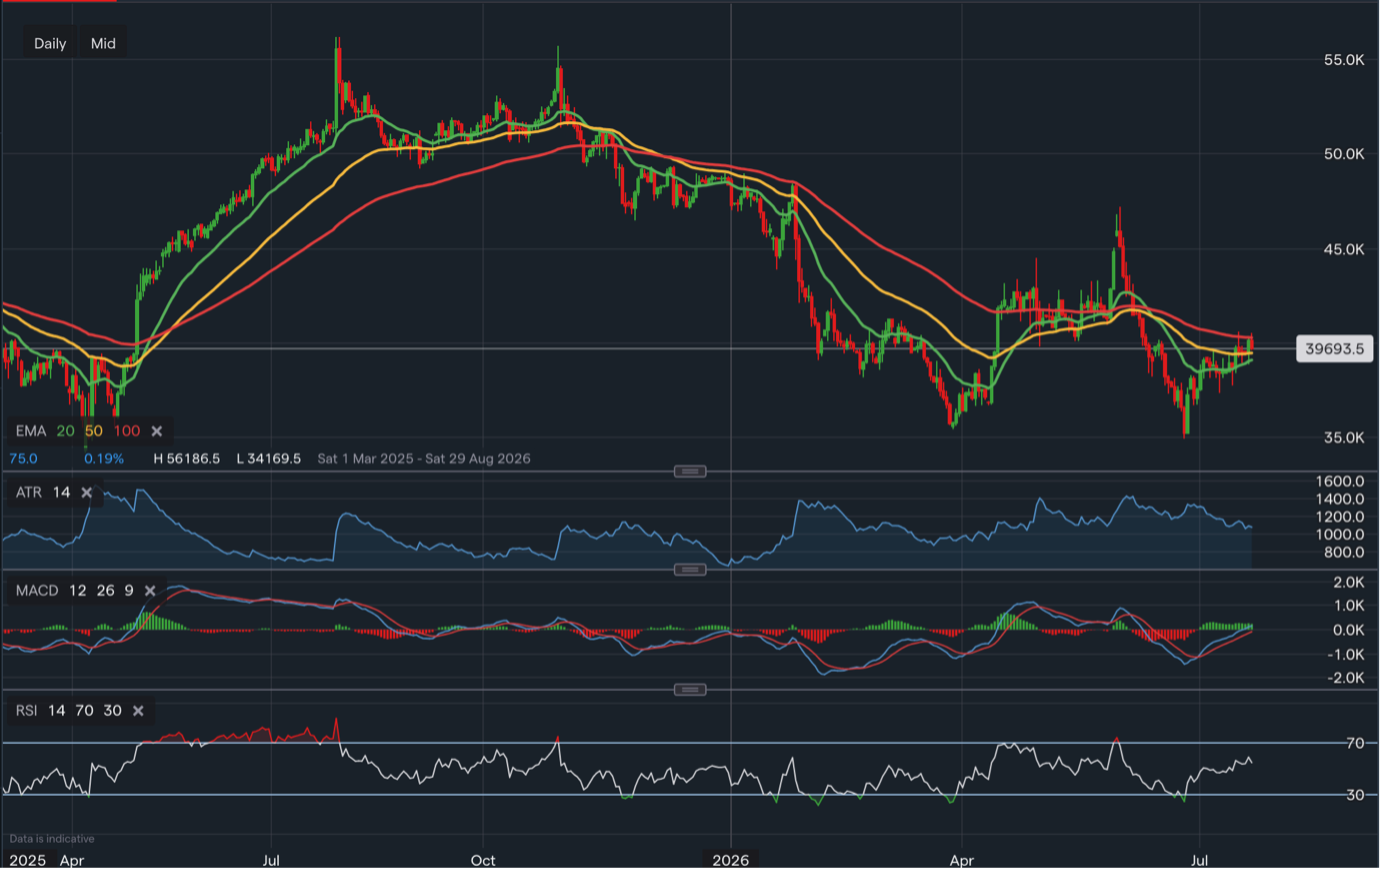Click the Oct label on the time axis

(483, 860)
